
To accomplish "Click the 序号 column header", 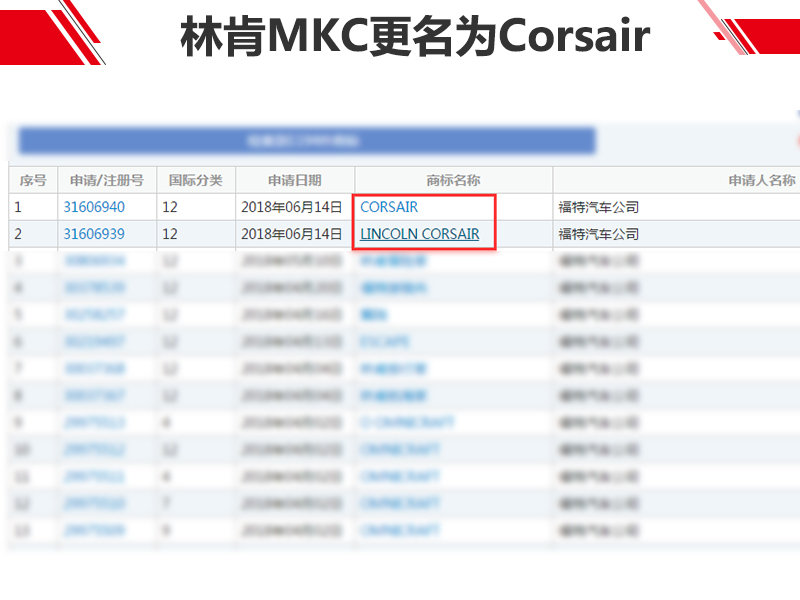I will (33, 180).
